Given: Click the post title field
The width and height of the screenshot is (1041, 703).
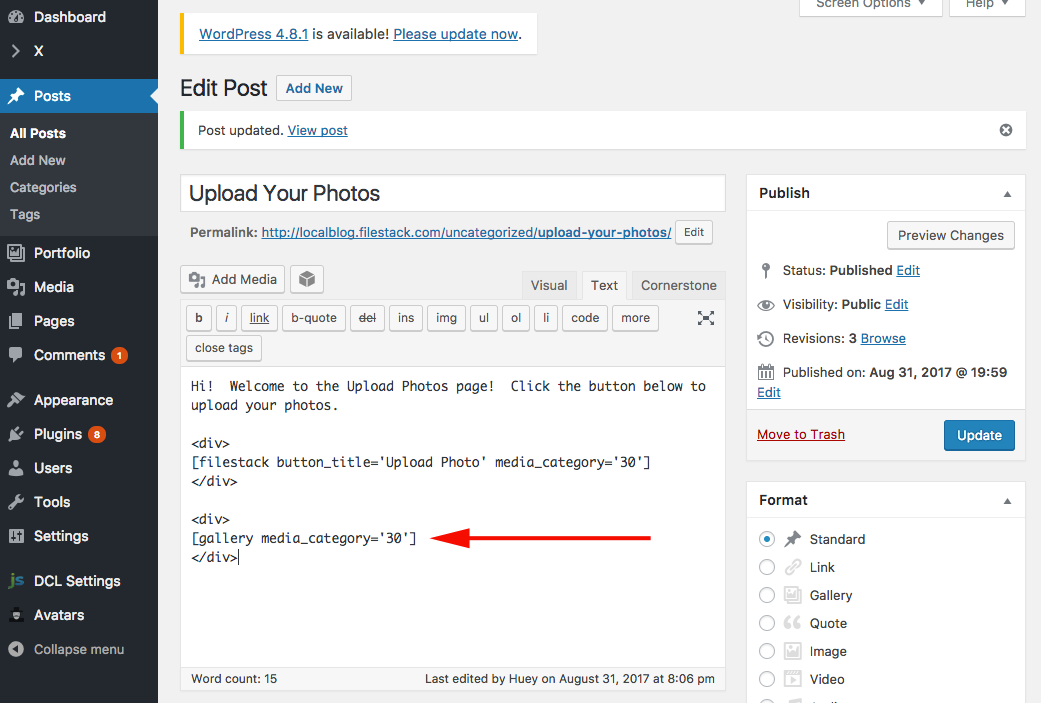Looking at the screenshot, I should (453, 193).
